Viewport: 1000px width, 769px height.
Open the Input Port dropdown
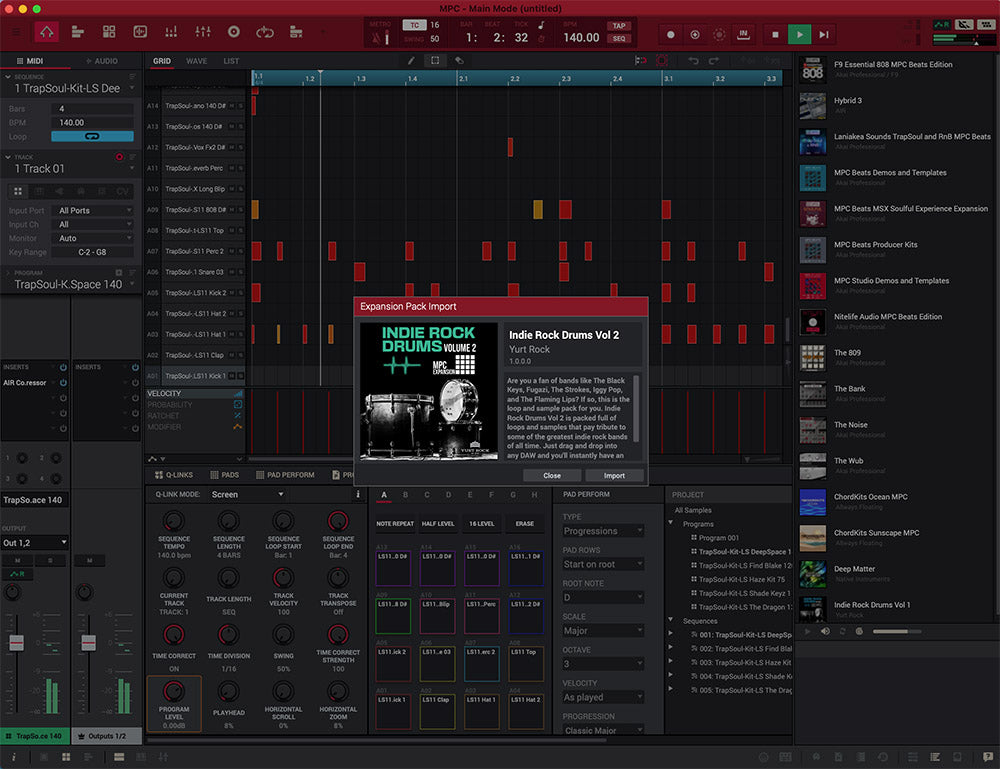tap(94, 211)
